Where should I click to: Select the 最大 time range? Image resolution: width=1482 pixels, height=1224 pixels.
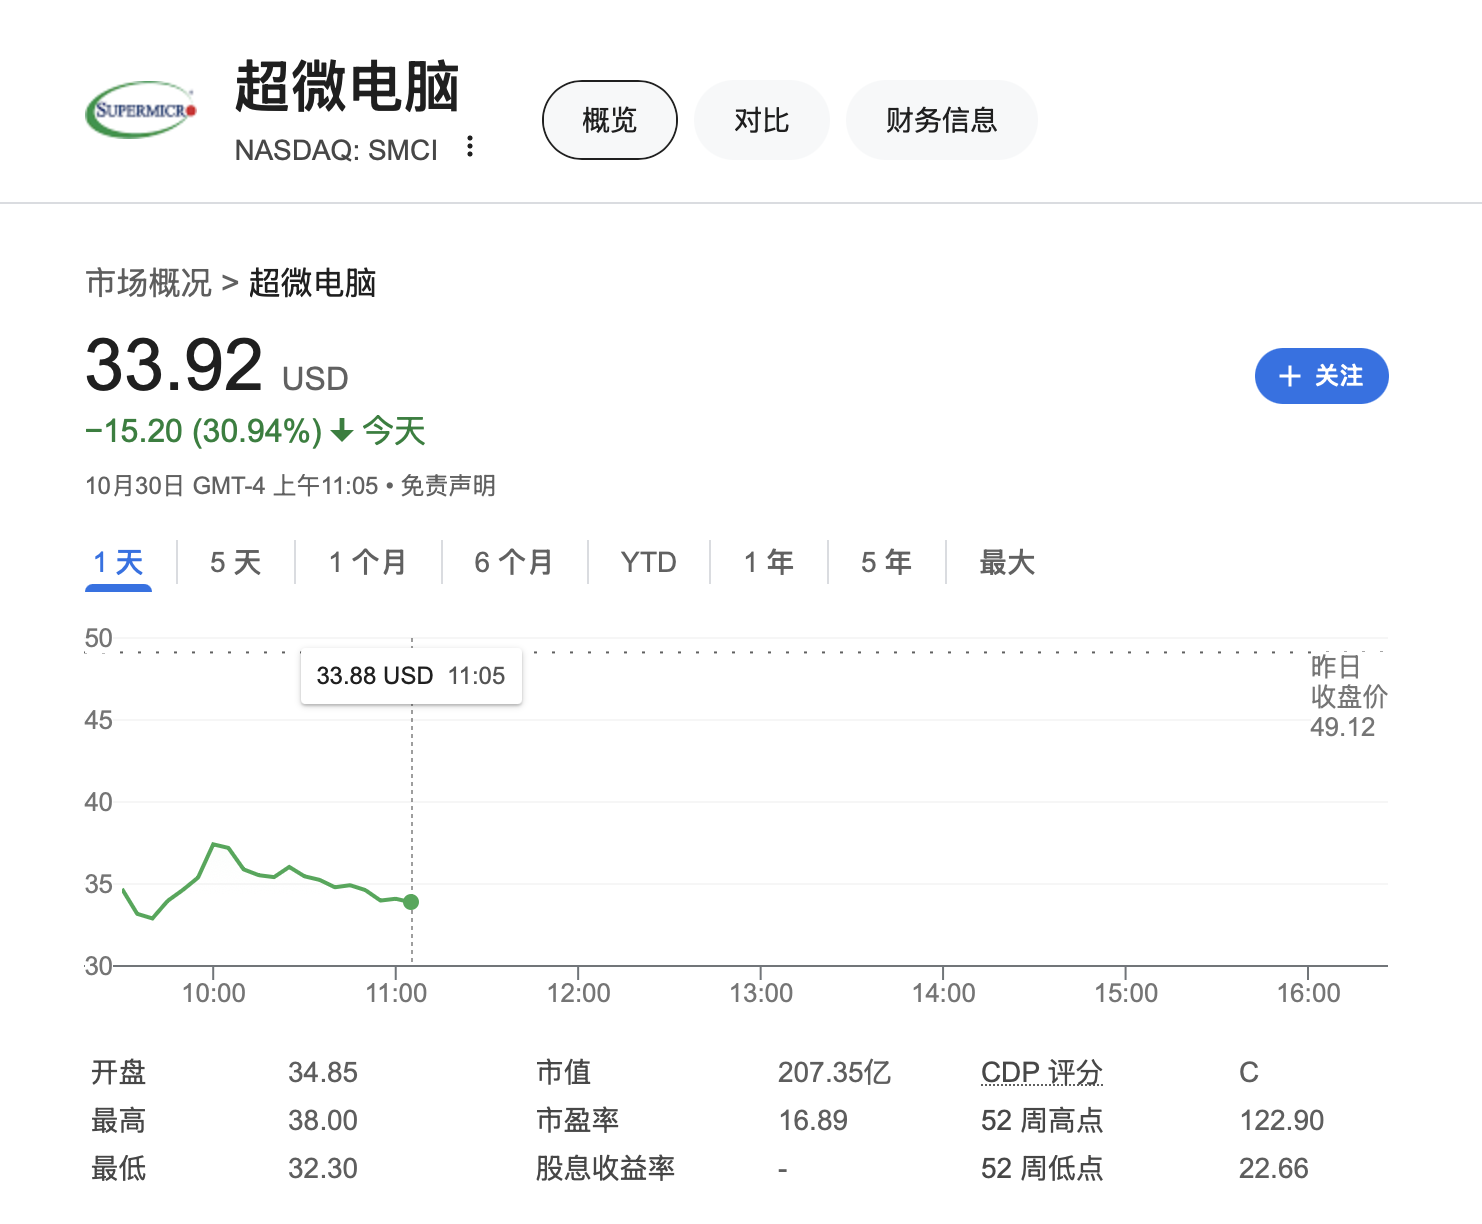point(1006,562)
